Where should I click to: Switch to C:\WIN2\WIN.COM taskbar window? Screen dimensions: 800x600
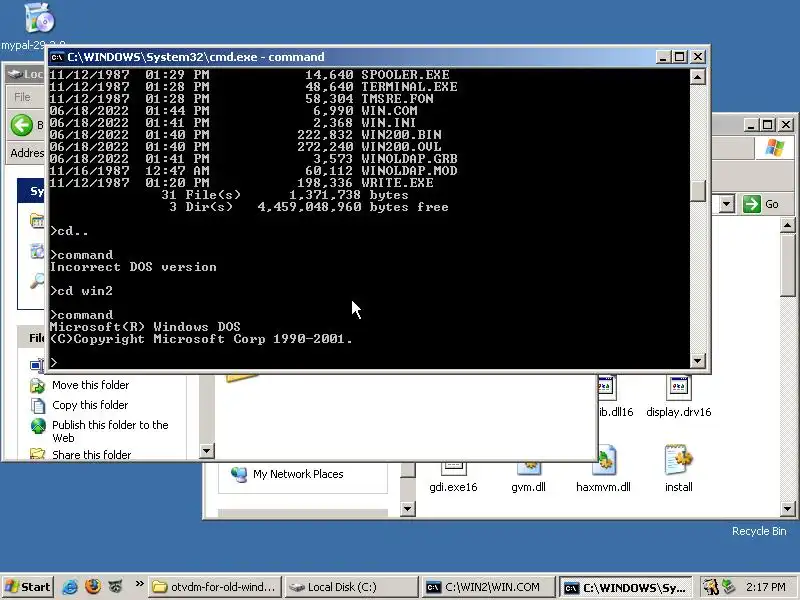[488, 587]
